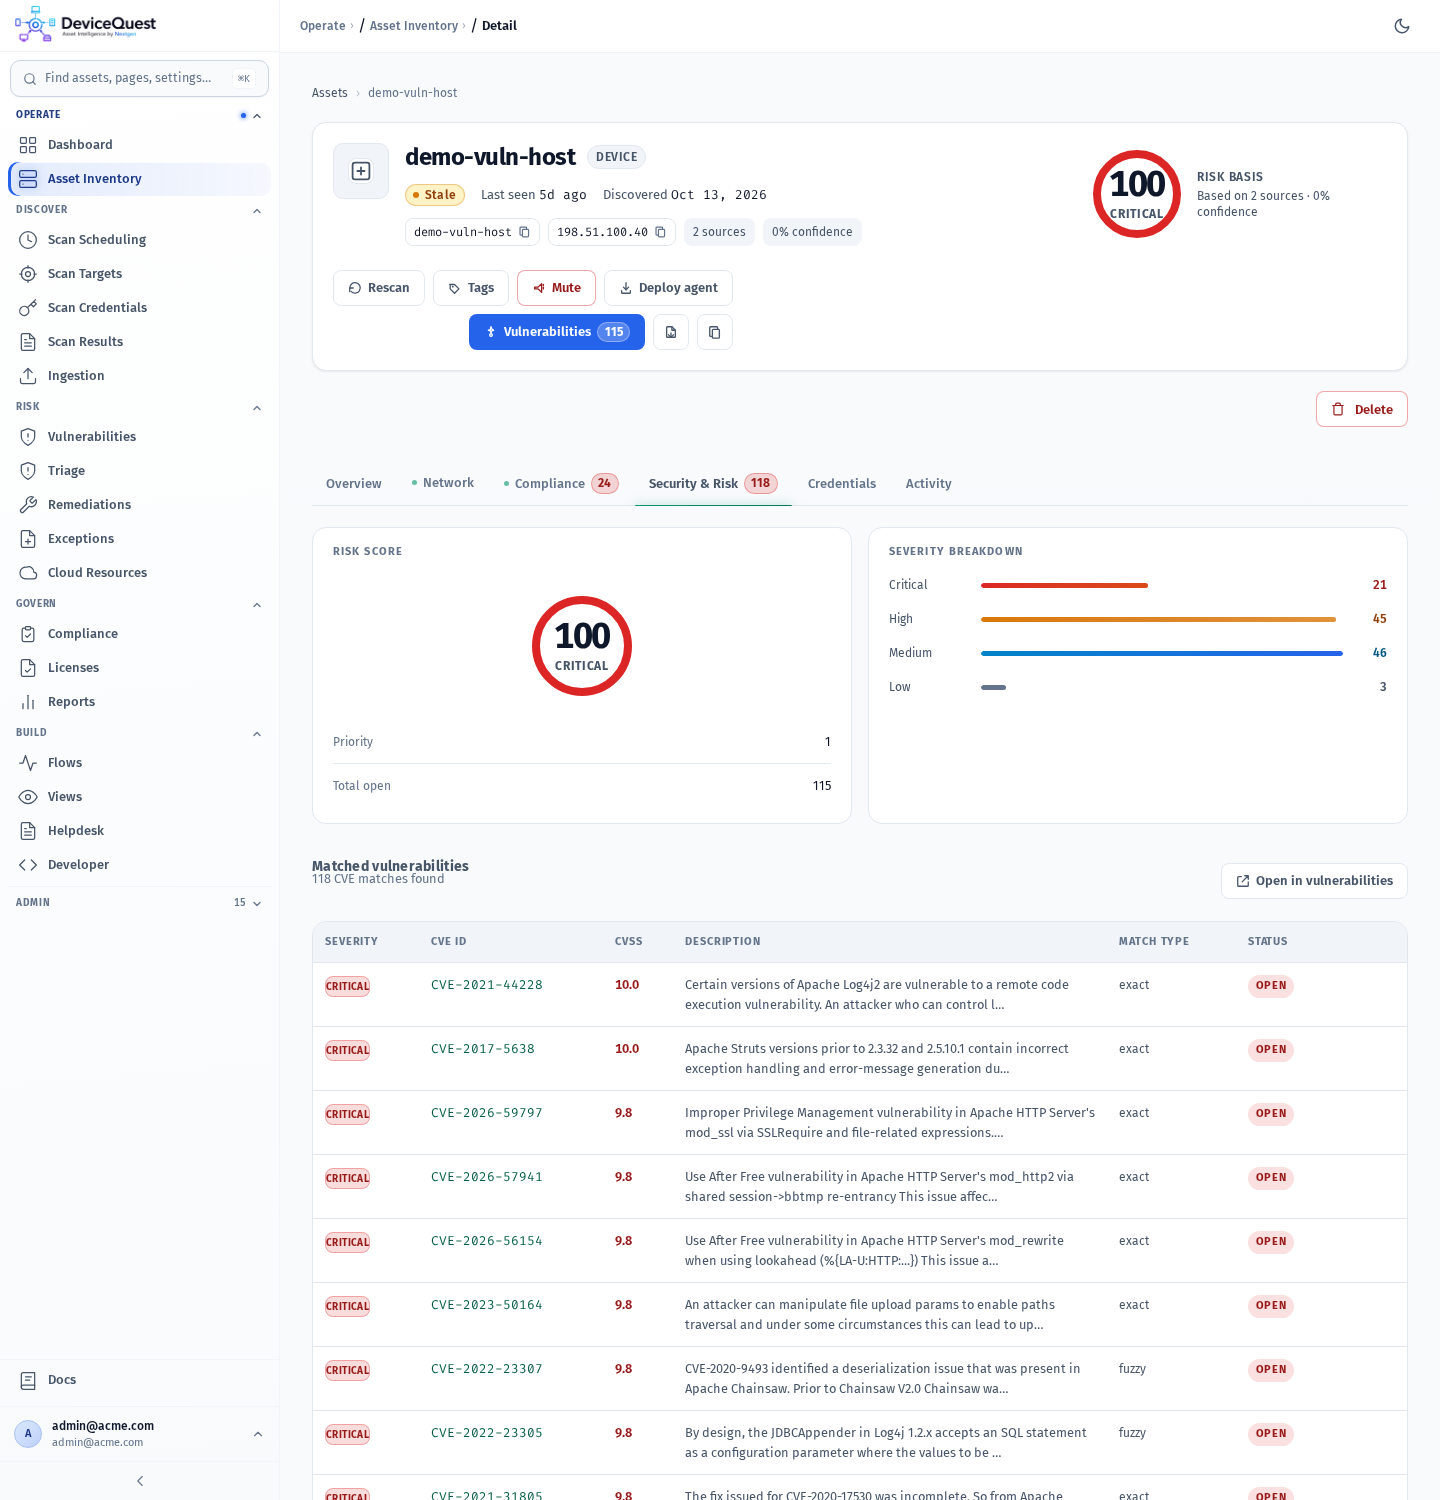Open Compliance clipboard icon in sidebar
Image resolution: width=1440 pixels, height=1500 pixels.
(x=28, y=634)
